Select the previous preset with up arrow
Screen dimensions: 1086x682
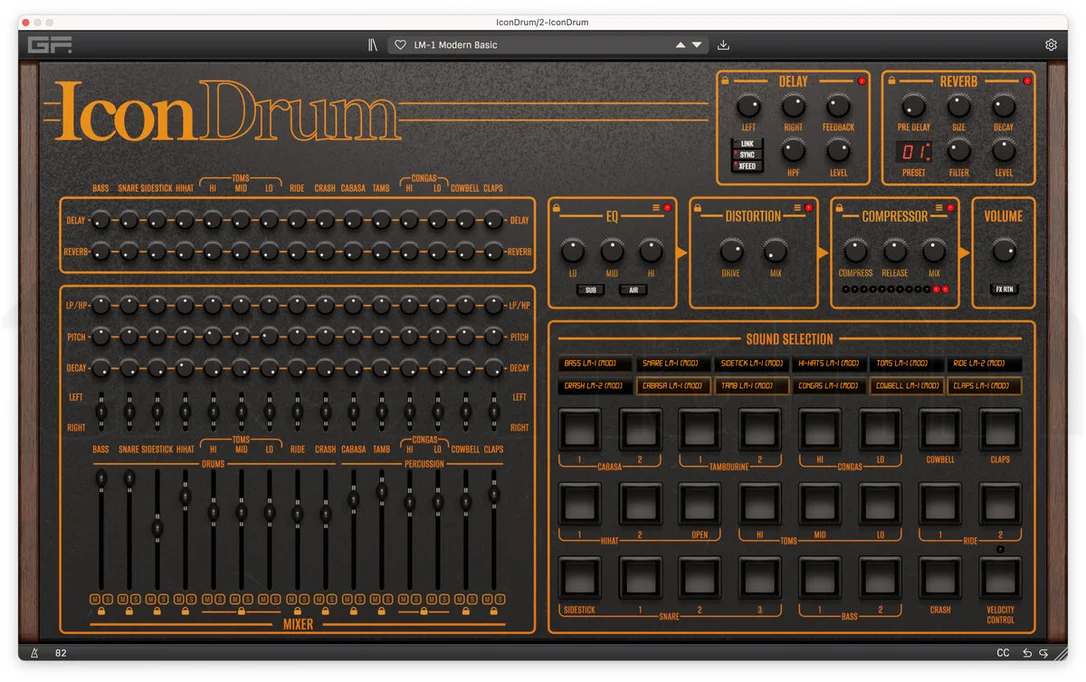click(680, 45)
